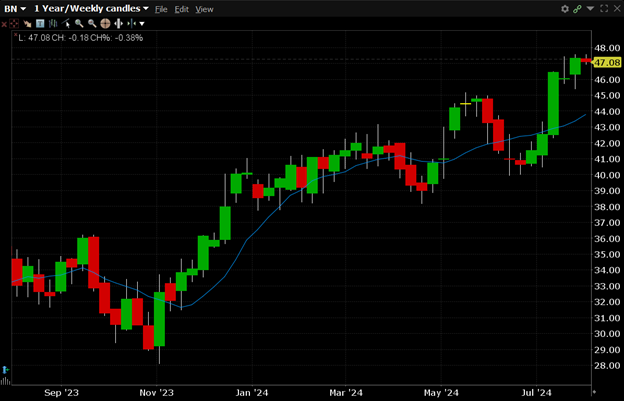Select the text annotation T tool
This screenshot has height=401, width=624.
pyautogui.click(x=40, y=24)
